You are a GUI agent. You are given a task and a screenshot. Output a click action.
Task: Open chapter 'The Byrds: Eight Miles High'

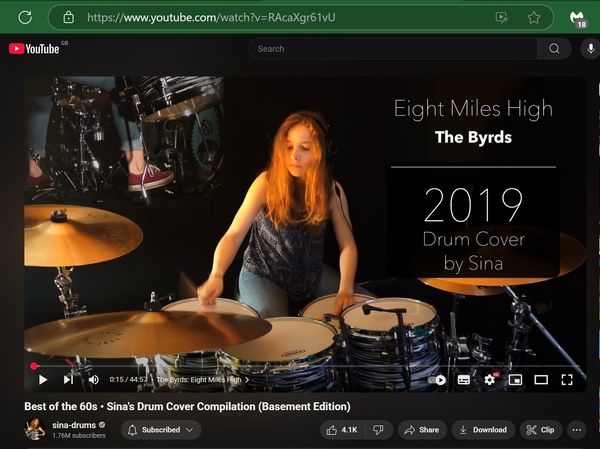pyautogui.click(x=202, y=380)
